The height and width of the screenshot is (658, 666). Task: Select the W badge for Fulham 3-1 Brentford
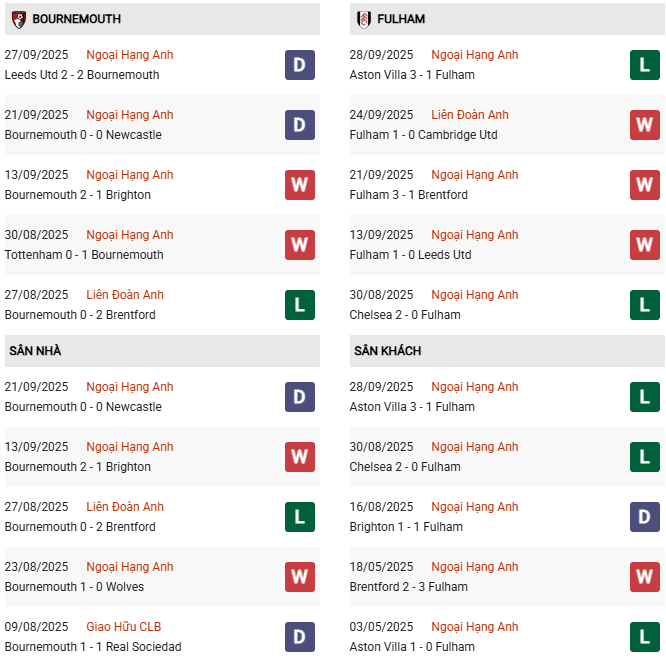pyautogui.click(x=644, y=185)
